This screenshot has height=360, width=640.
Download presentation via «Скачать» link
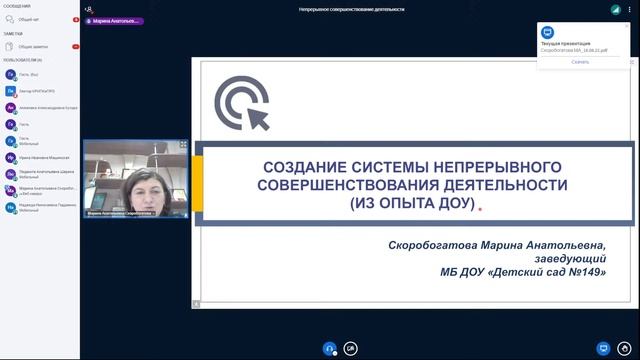coord(580,62)
